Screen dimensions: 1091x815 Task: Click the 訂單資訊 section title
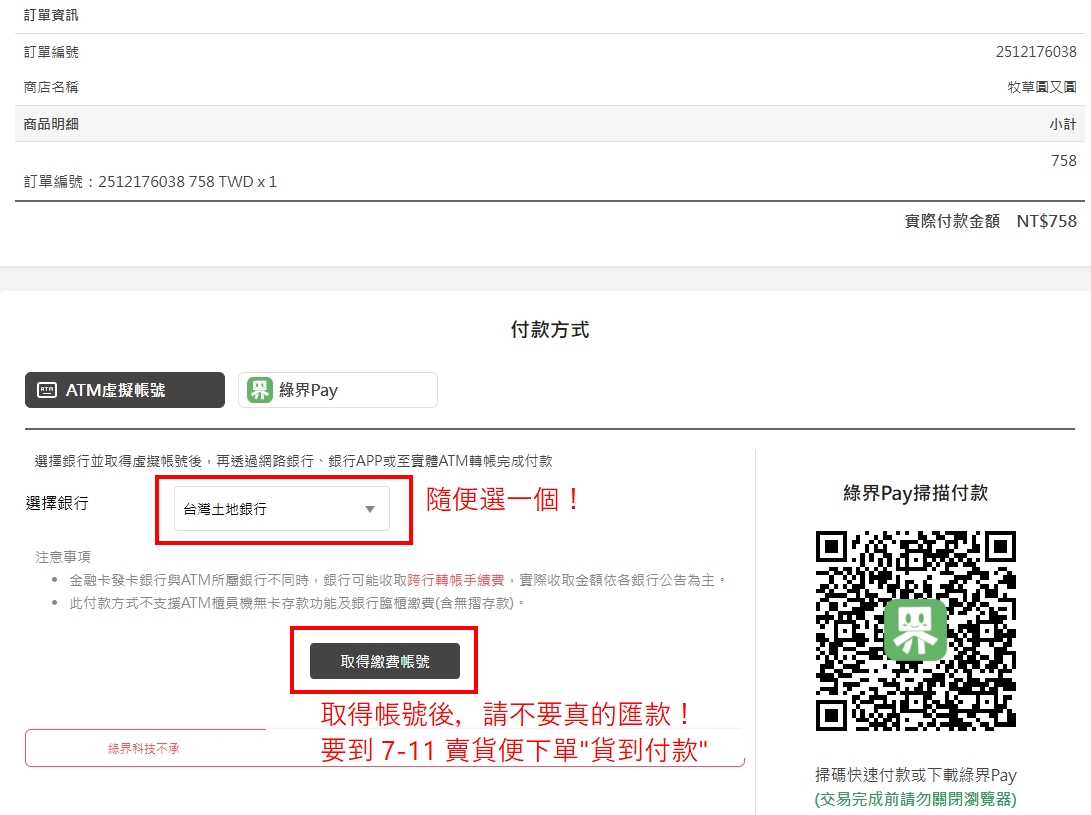[x=51, y=15]
